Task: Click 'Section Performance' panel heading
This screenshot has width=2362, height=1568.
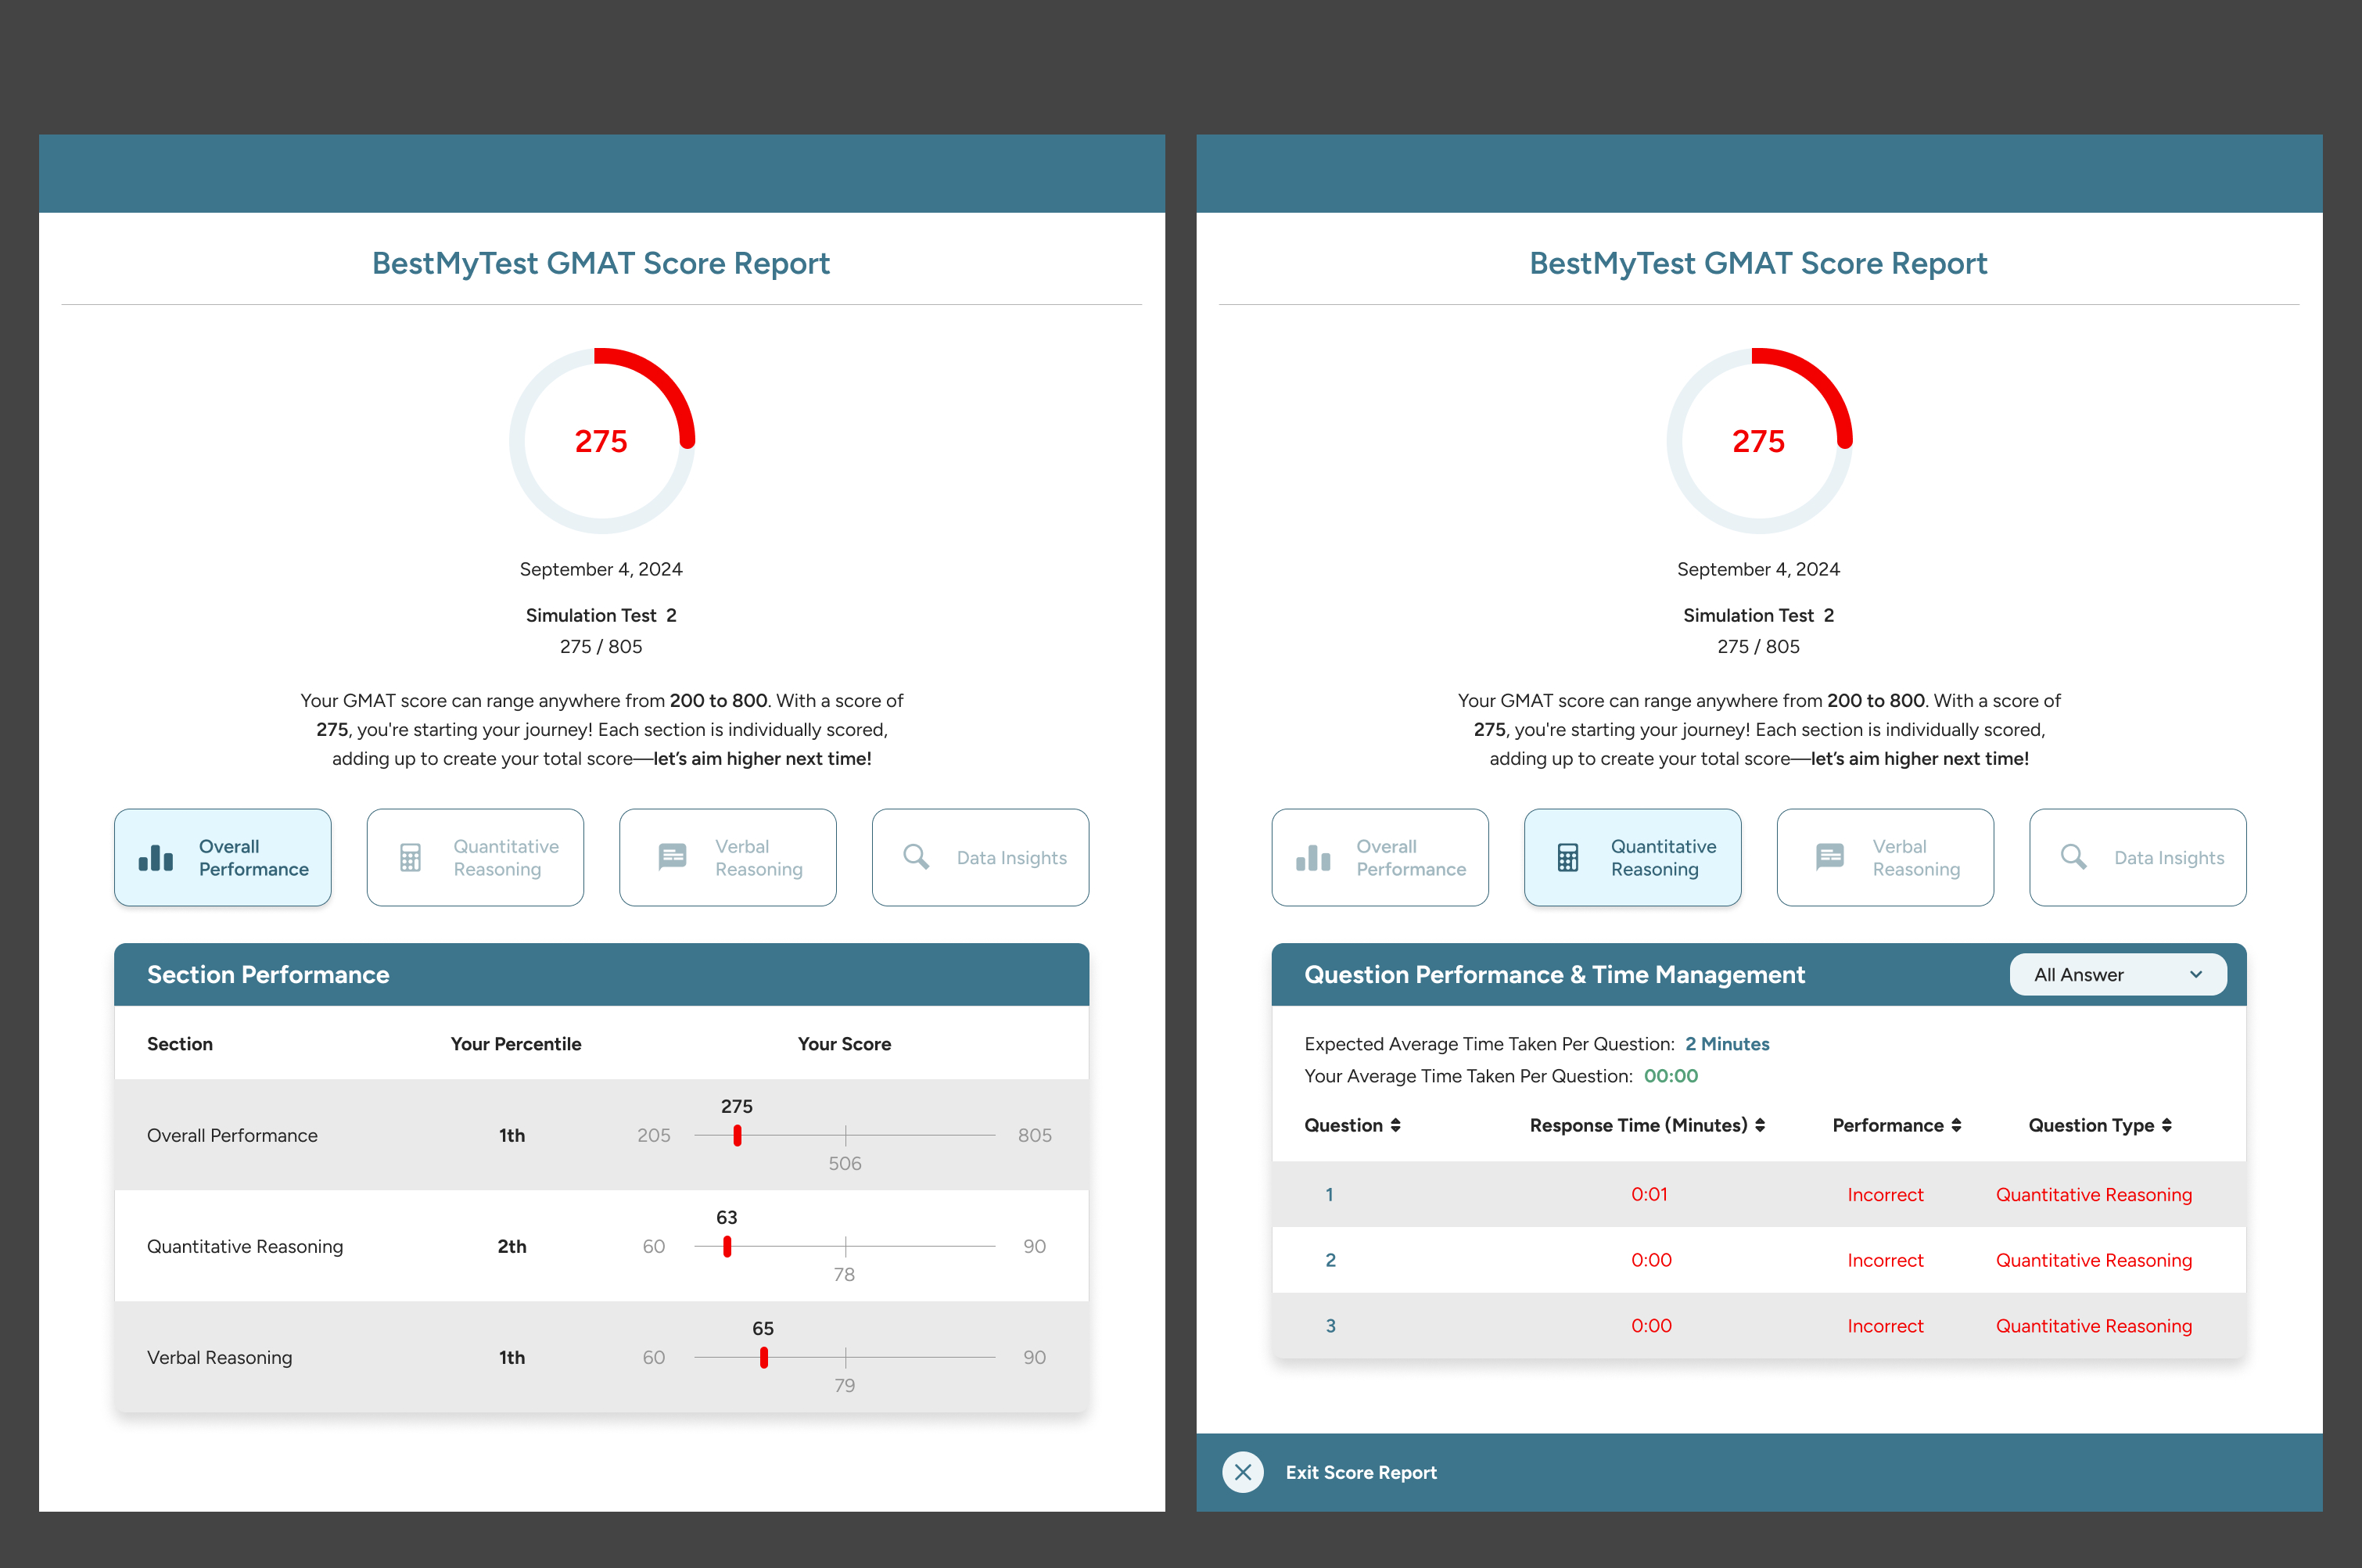Action: pos(268,975)
